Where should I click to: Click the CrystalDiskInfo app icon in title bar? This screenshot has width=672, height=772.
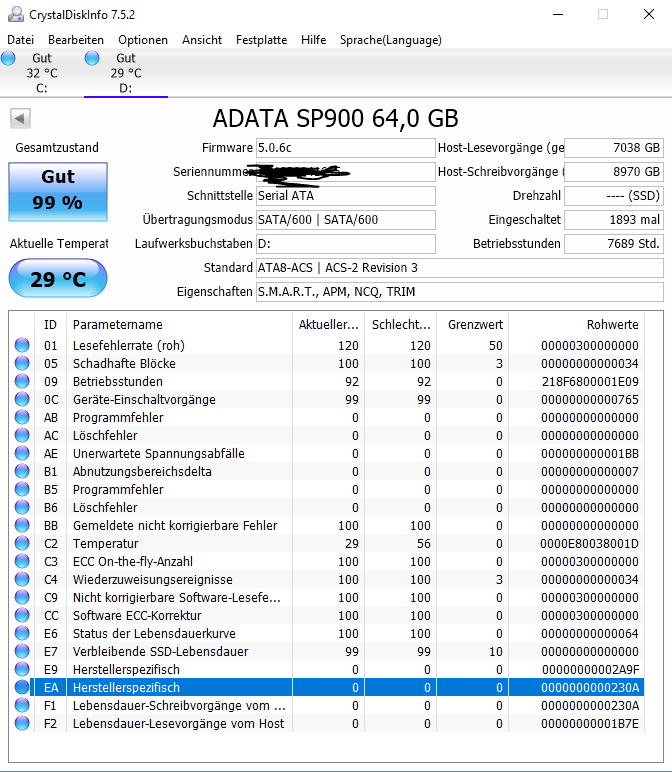click(x=15, y=14)
